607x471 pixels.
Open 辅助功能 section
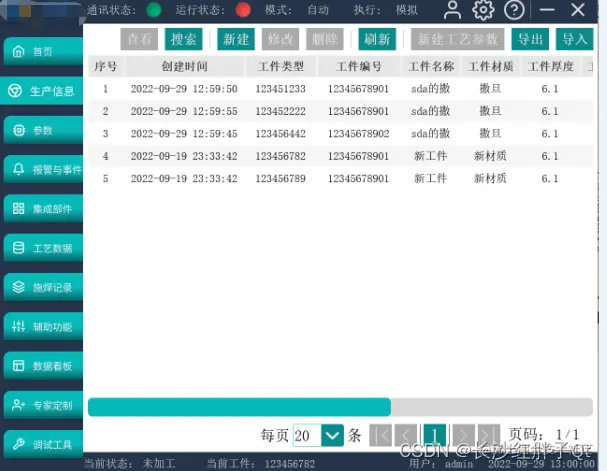43,327
